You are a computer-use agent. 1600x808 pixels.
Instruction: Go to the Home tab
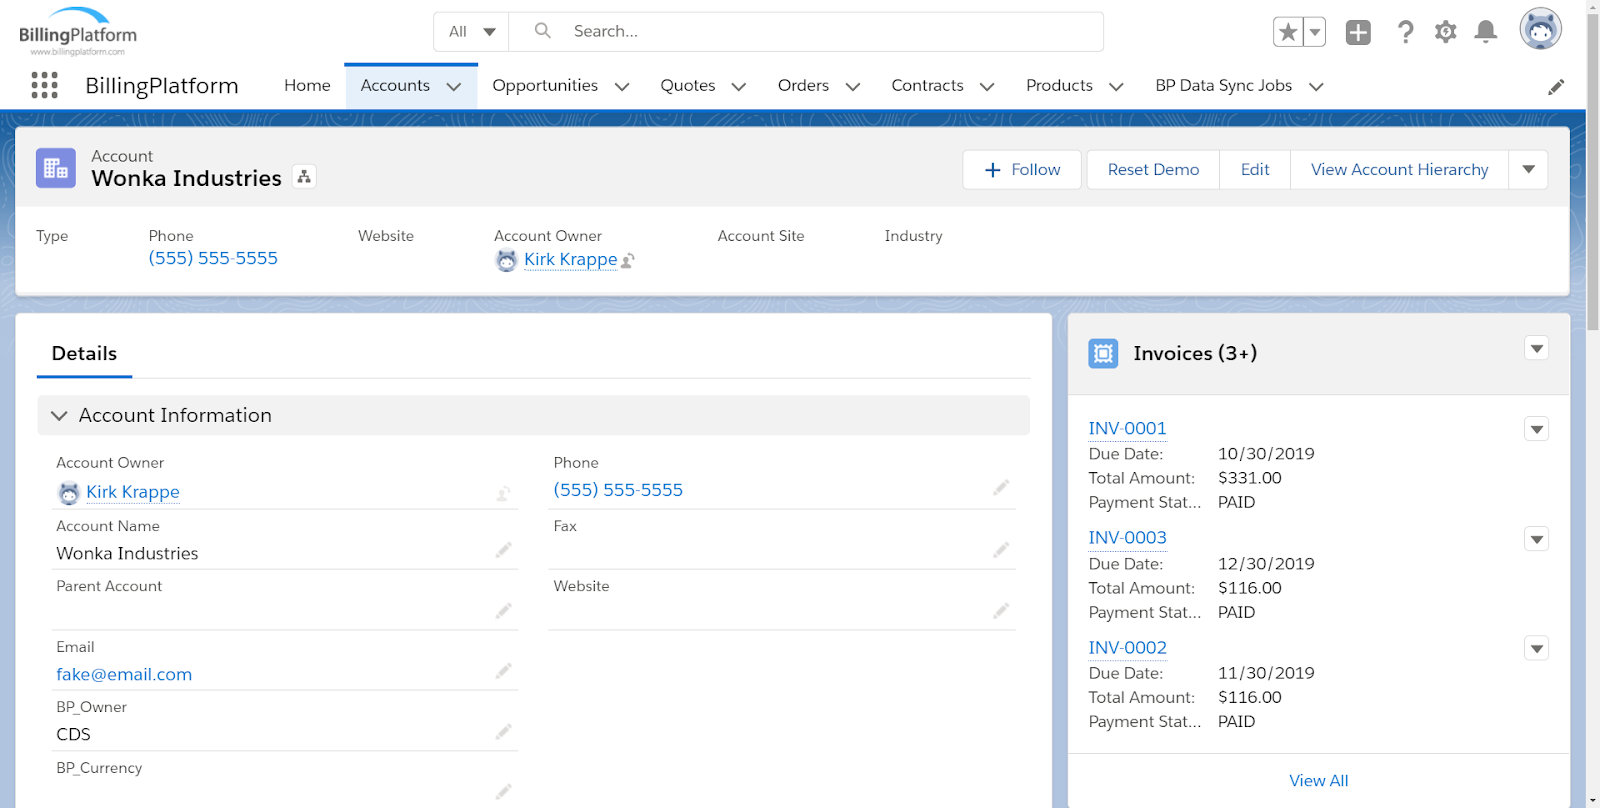click(x=307, y=86)
